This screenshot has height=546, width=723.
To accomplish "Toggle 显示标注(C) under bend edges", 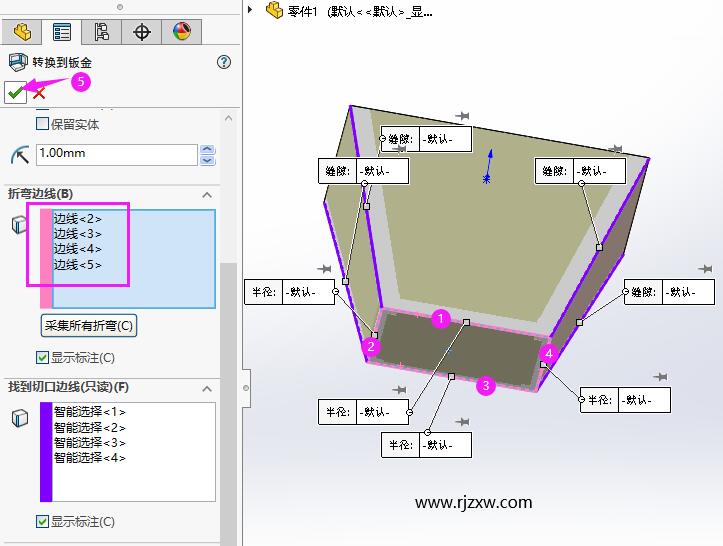I will pos(42,357).
